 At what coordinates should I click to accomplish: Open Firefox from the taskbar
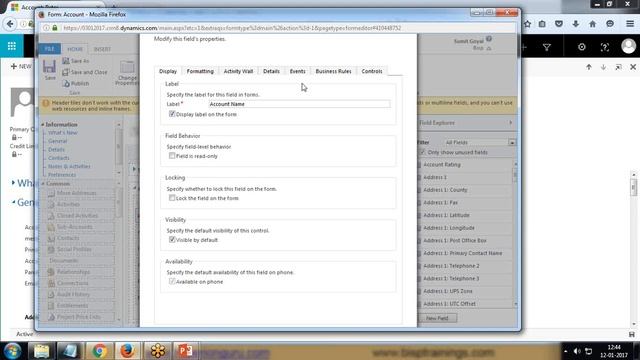[127, 351]
